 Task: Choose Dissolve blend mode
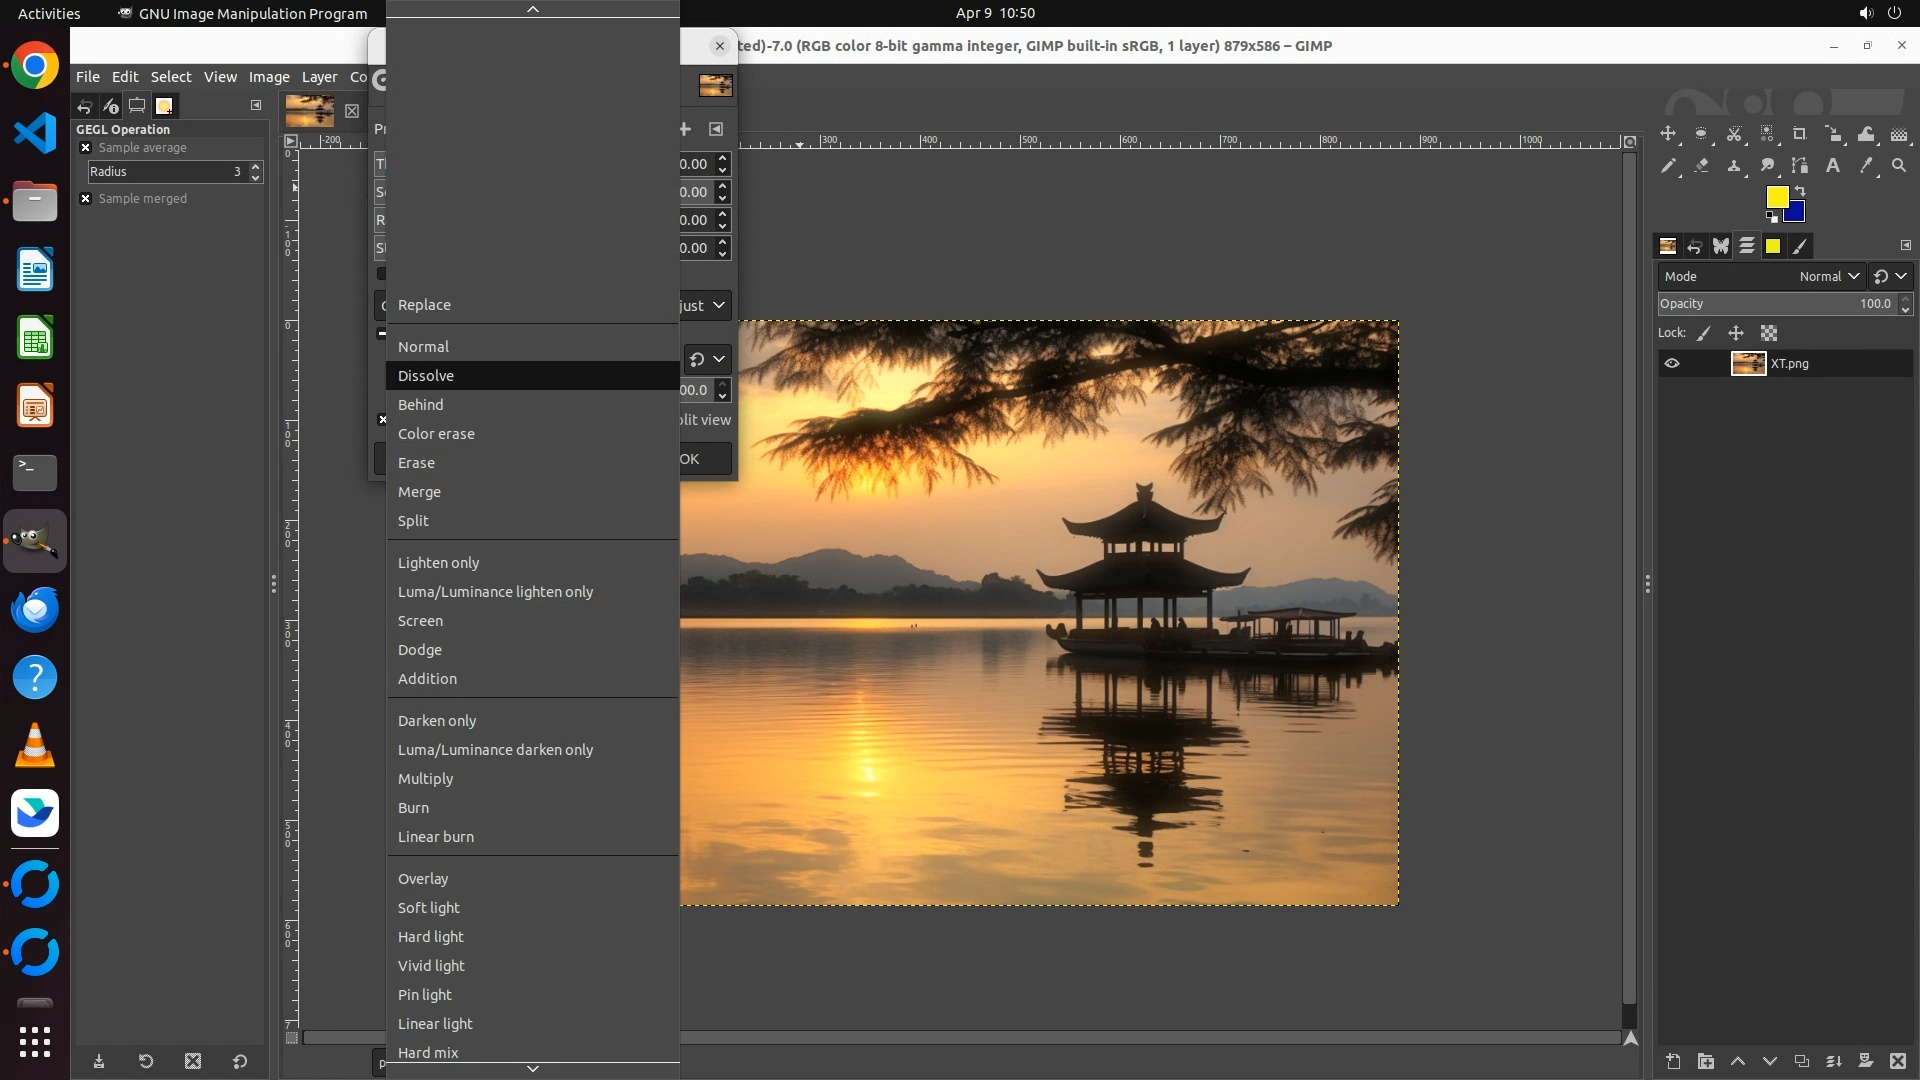click(426, 376)
